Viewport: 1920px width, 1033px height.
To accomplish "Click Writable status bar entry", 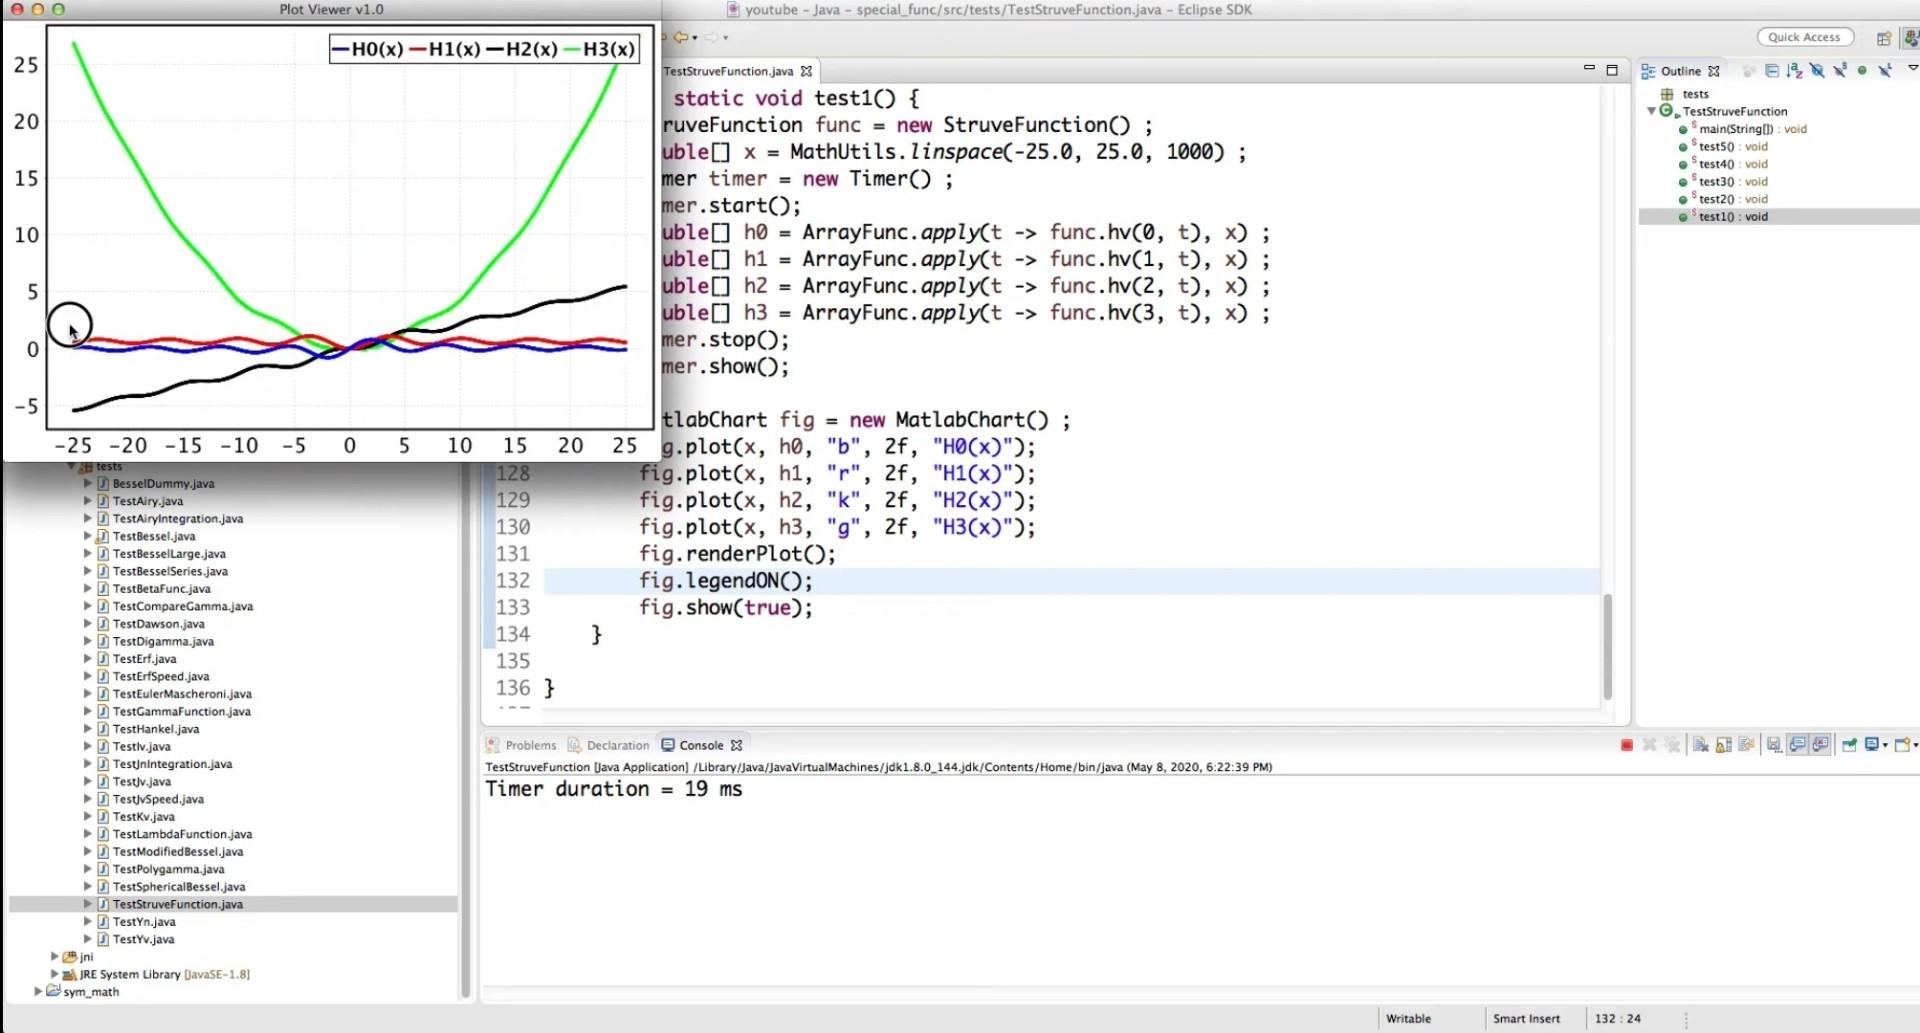I will coord(1408,1018).
